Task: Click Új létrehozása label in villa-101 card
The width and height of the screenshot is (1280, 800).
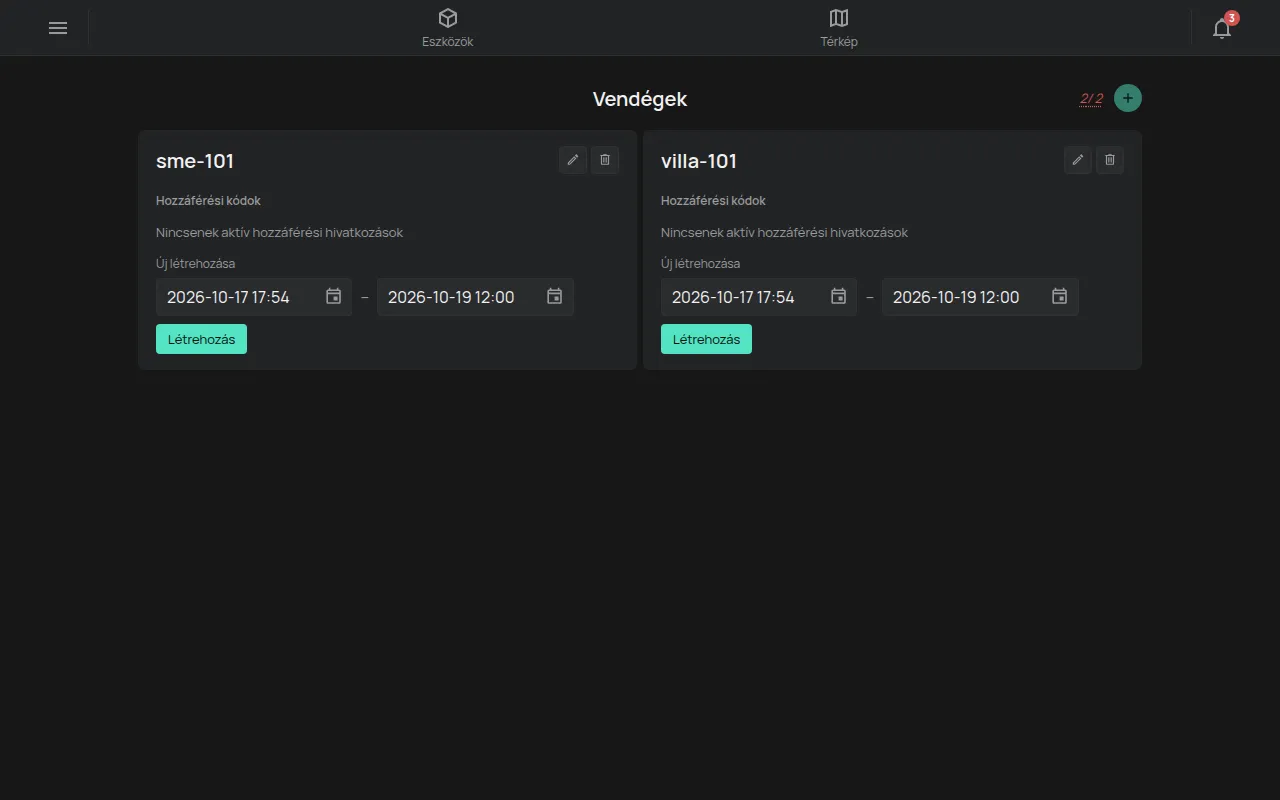Action: [x=701, y=264]
